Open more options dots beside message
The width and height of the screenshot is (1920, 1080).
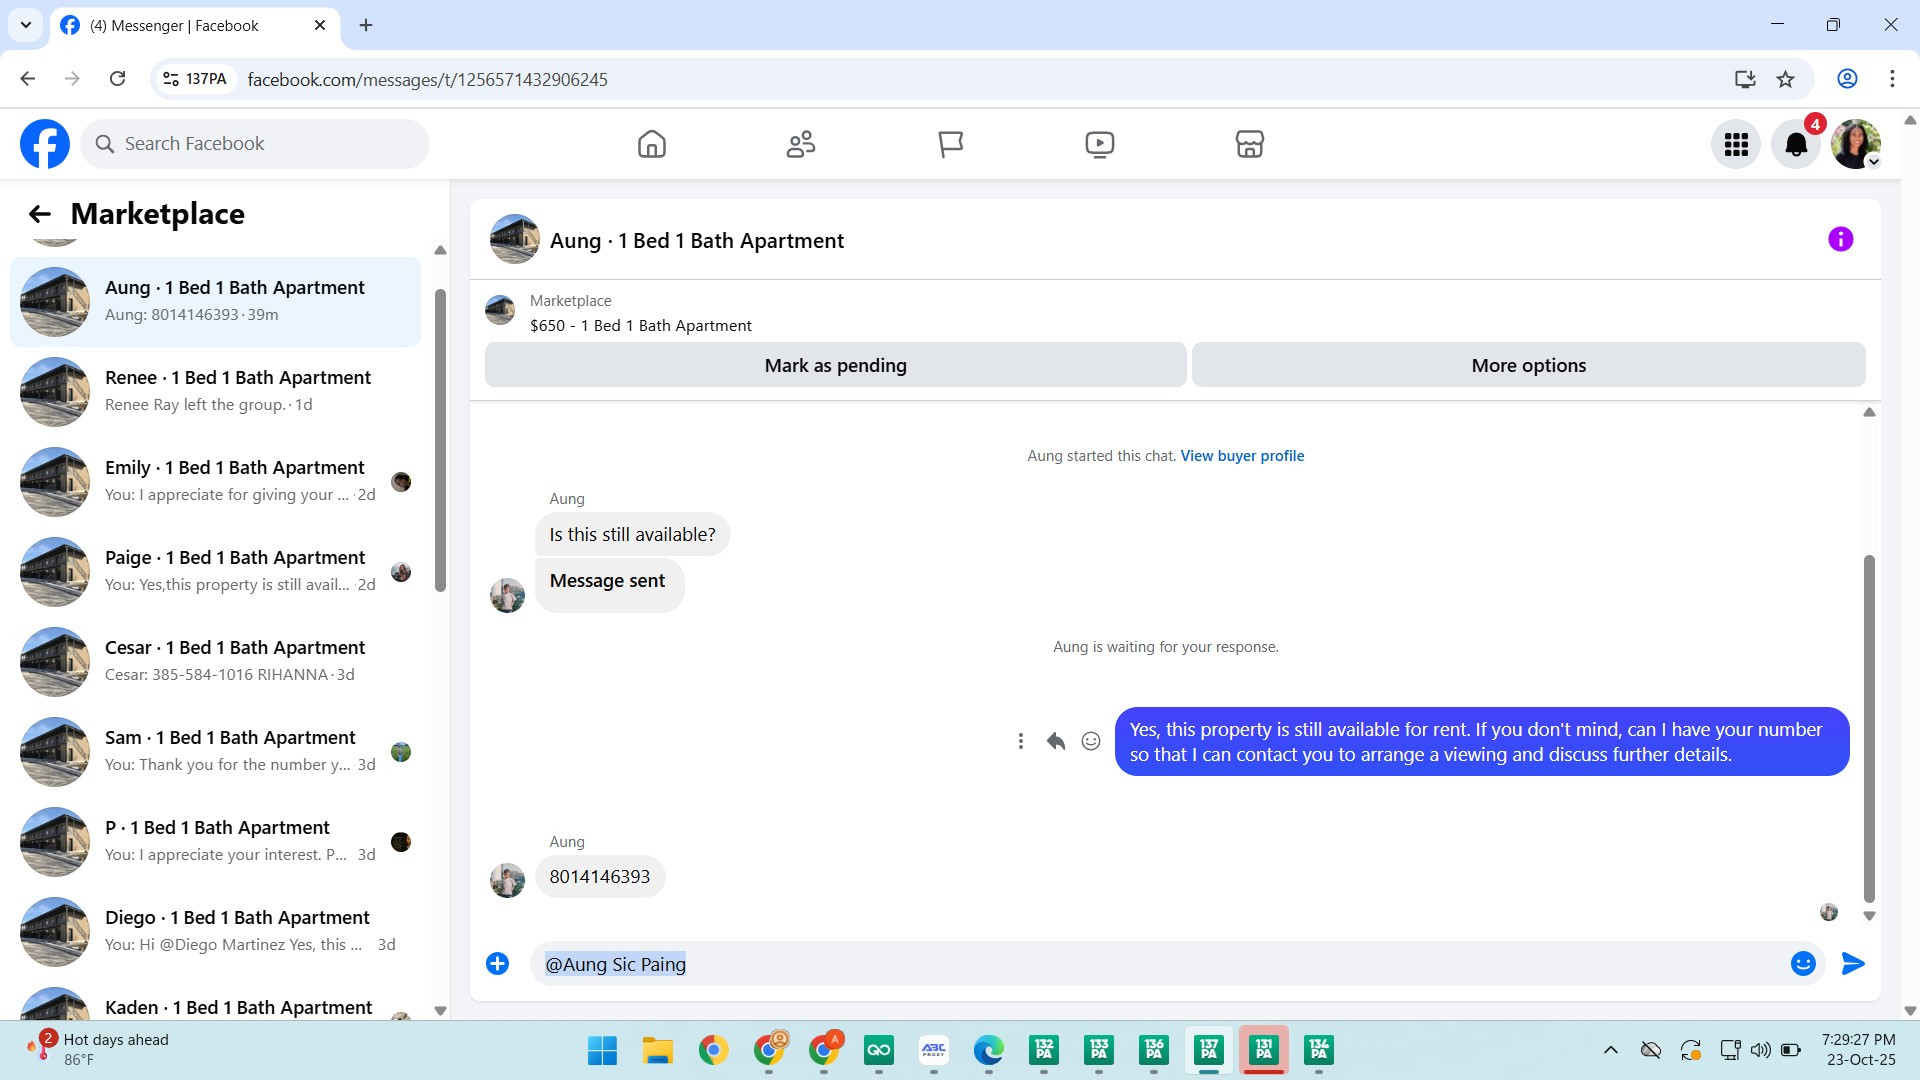(1020, 741)
